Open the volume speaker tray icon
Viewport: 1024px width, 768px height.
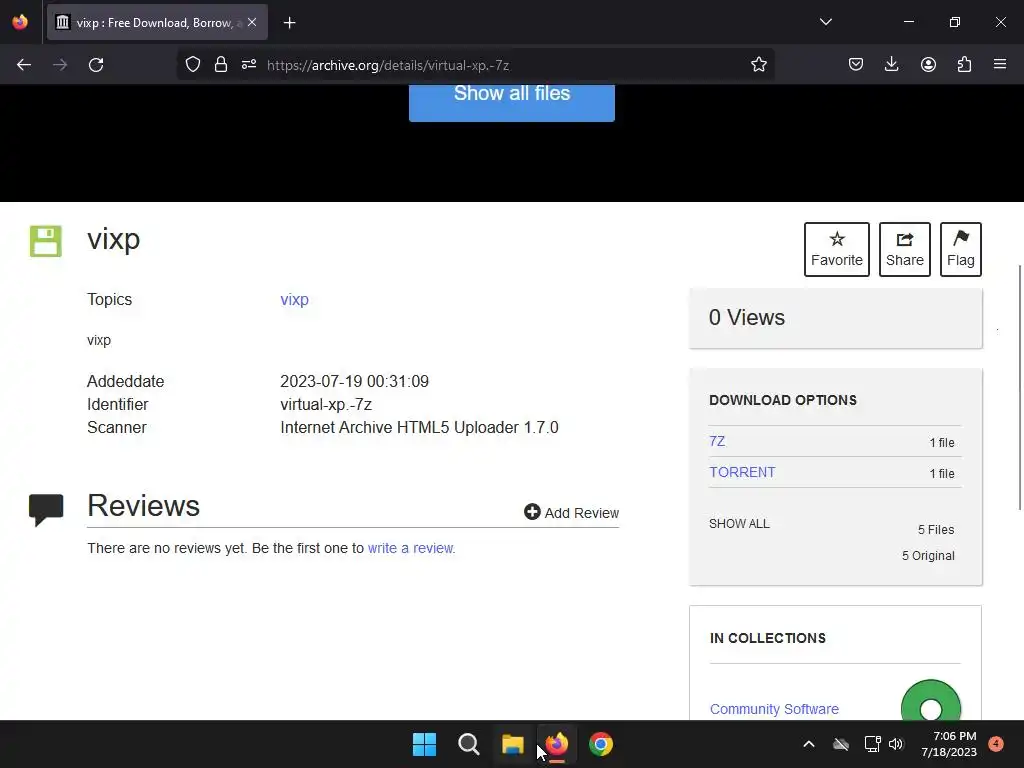click(x=896, y=744)
